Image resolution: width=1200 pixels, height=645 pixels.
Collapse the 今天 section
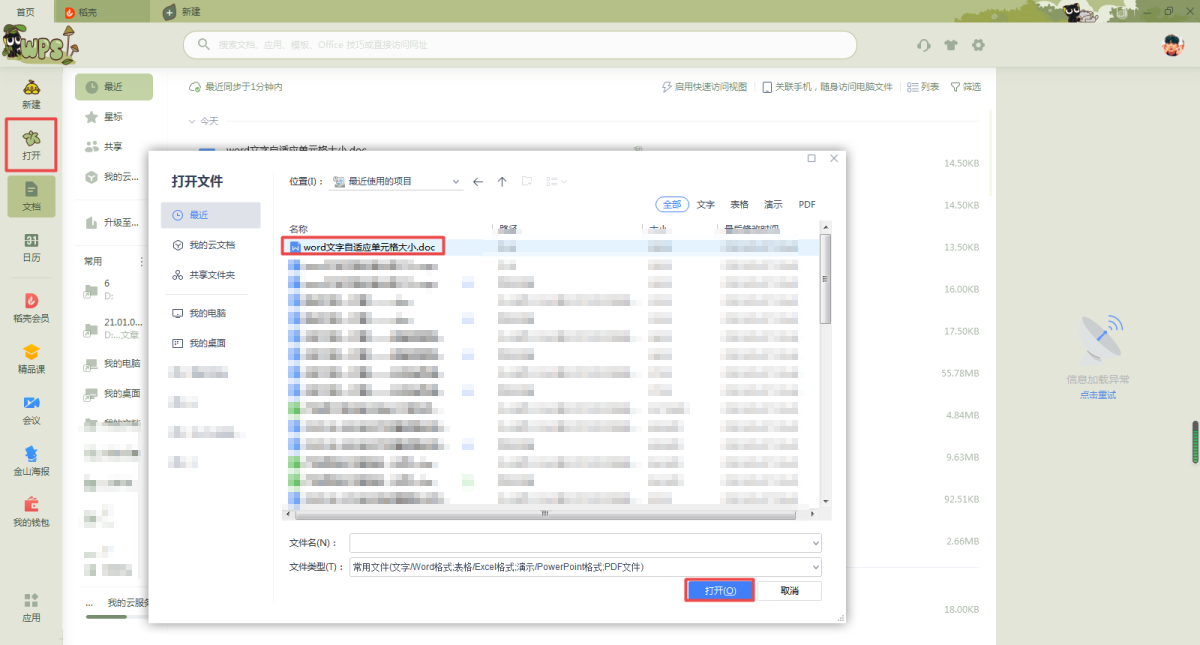(x=192, y=121)
